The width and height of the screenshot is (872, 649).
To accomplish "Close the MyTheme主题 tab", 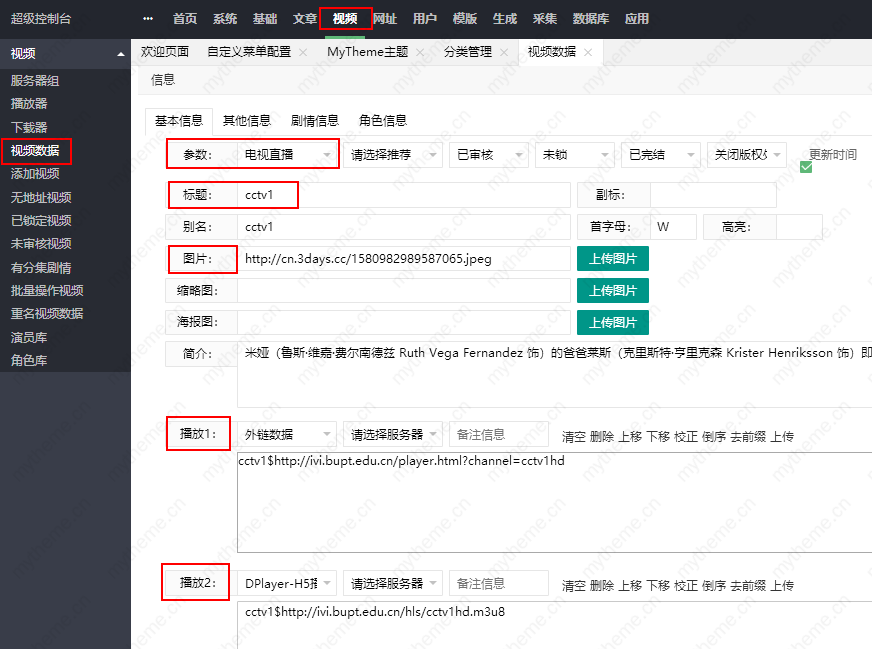I will click(419, 52).
